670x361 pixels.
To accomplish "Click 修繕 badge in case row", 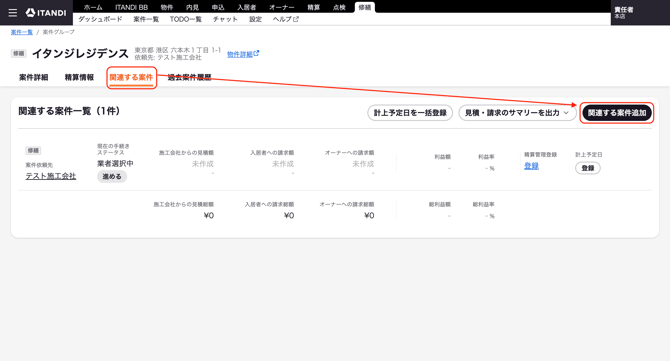I will click(33, 150).
